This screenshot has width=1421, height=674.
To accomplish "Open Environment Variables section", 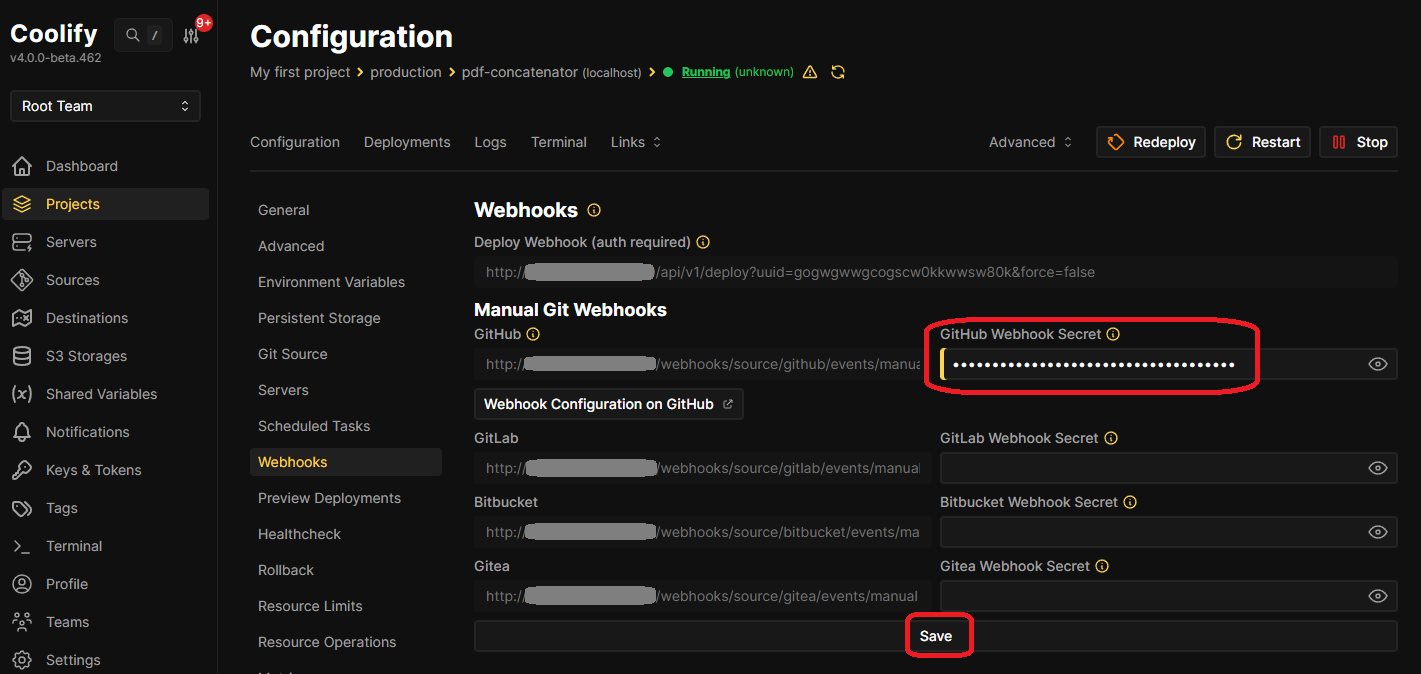I will pyautogui.click(x=345, y=282).
